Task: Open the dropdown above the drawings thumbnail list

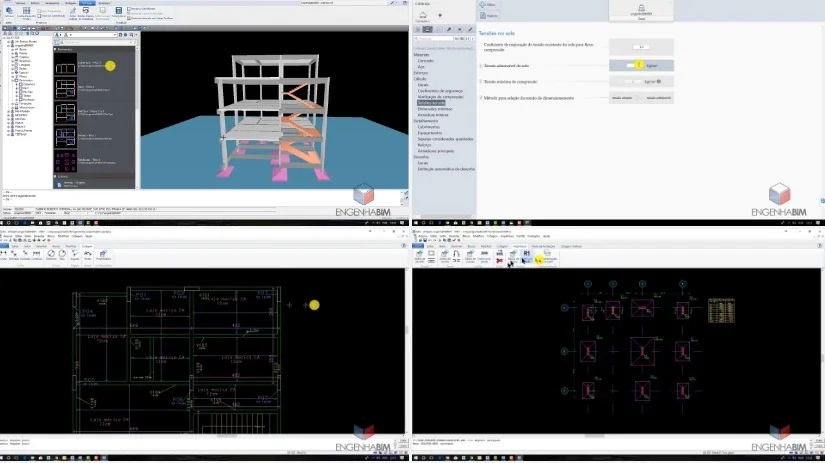Action: coord(86,35)
